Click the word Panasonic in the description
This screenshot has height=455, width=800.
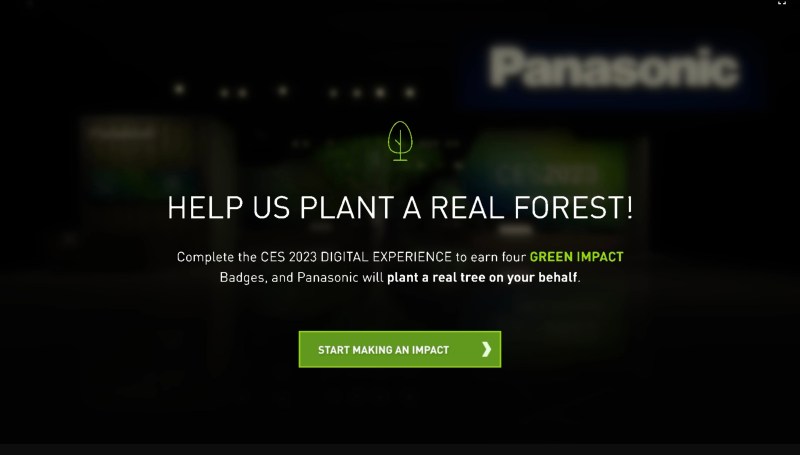coord(328,277)
